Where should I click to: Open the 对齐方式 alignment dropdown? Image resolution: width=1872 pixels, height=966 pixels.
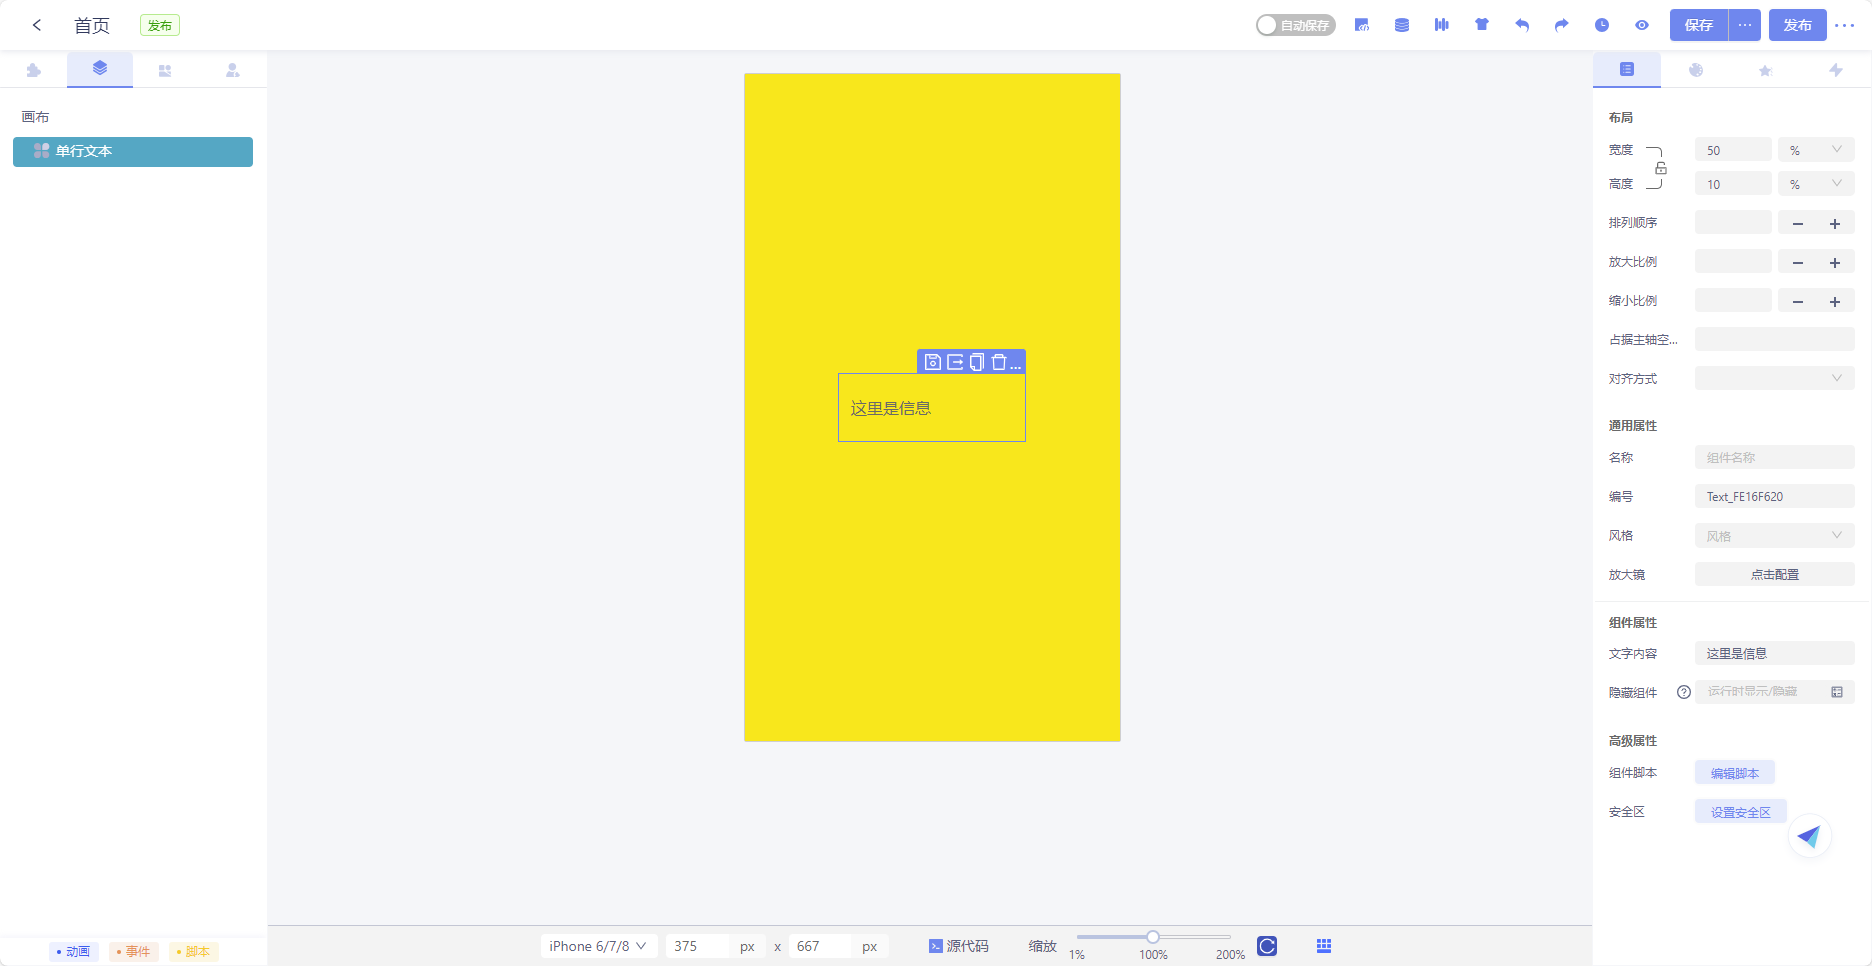click(1775, 378)
